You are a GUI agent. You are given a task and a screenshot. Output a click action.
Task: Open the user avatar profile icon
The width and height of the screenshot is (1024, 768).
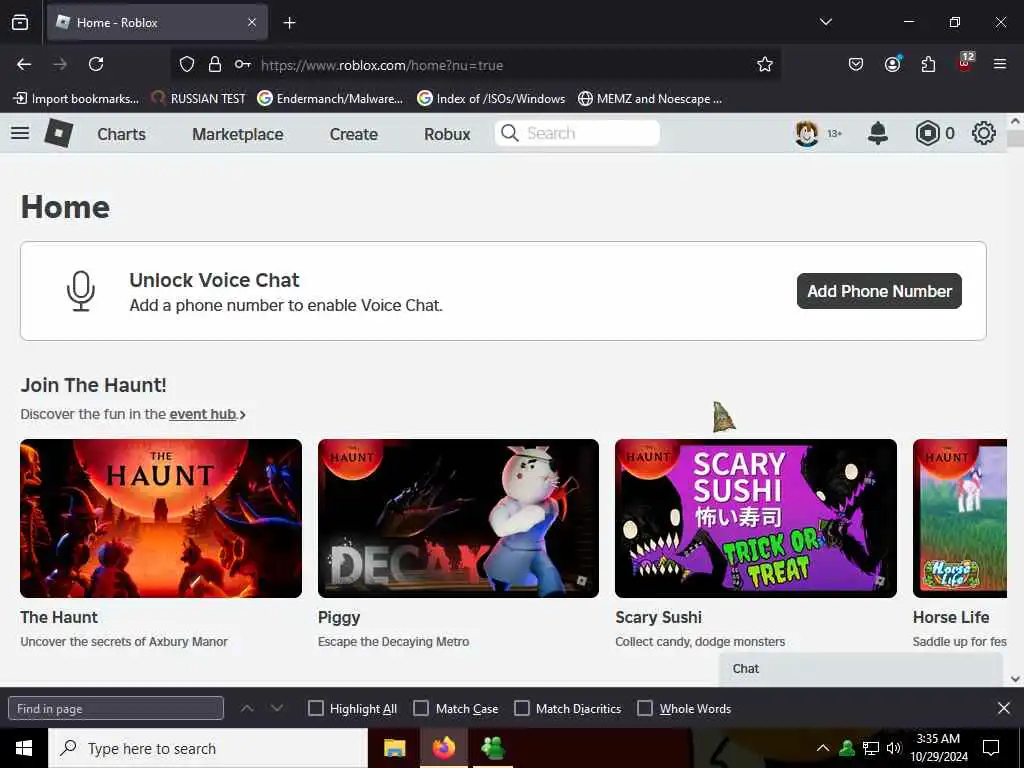coord(807,134)
